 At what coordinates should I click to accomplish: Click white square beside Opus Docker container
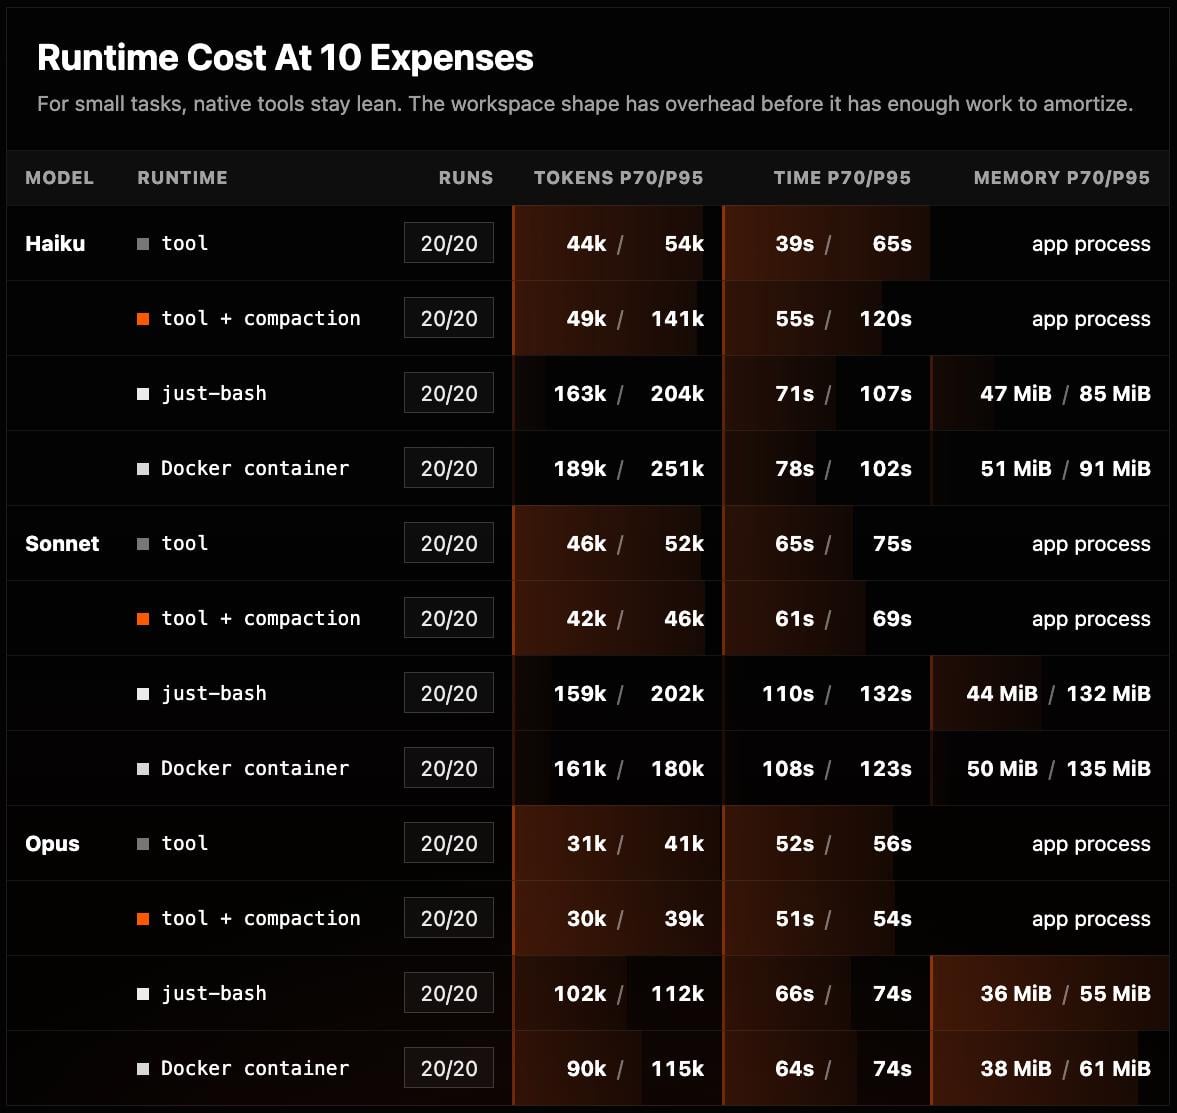click(x=143, y=1069)
